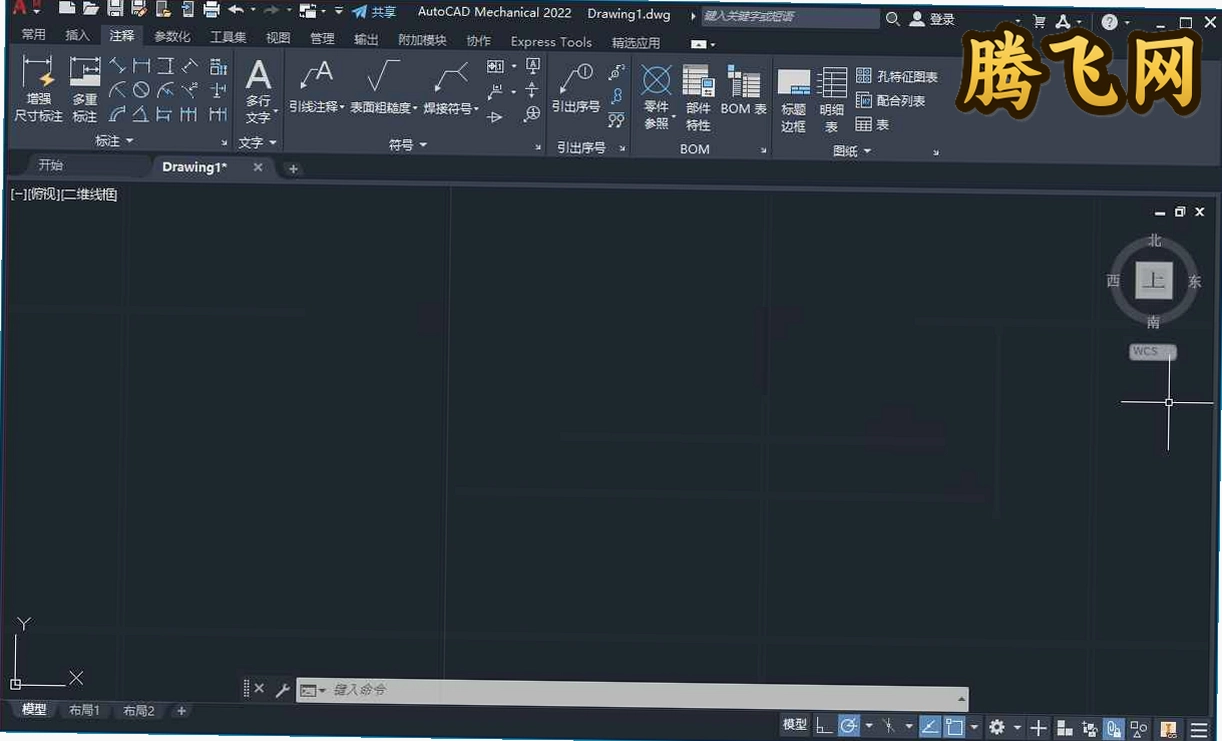The height and width of the screenshot is (741, 1222).
Task: Expand the 标注 panel dropdown
Action: (x=114, y=141)
